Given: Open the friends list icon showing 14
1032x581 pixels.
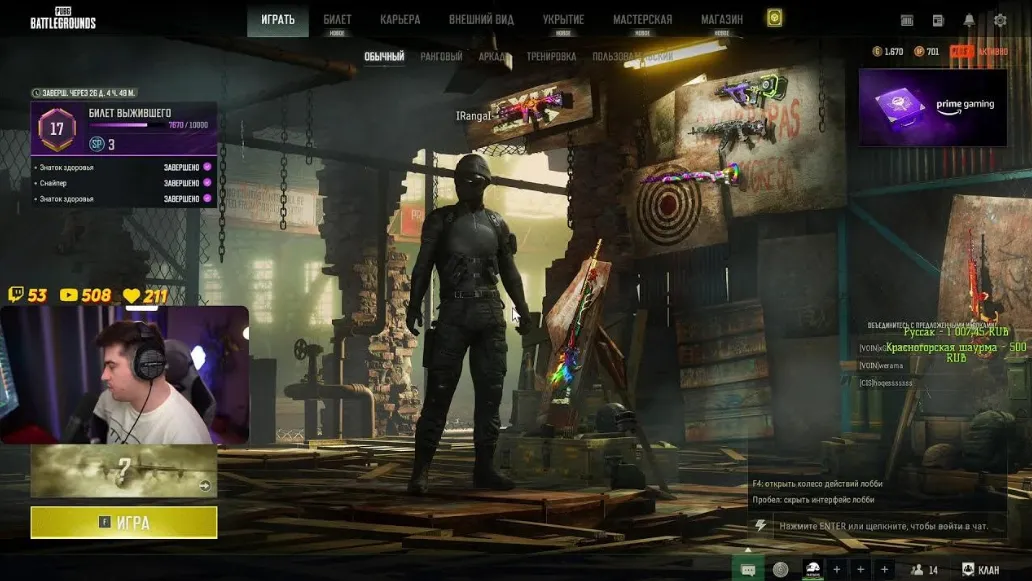Looking at the screenshot, I should [917, 570].
